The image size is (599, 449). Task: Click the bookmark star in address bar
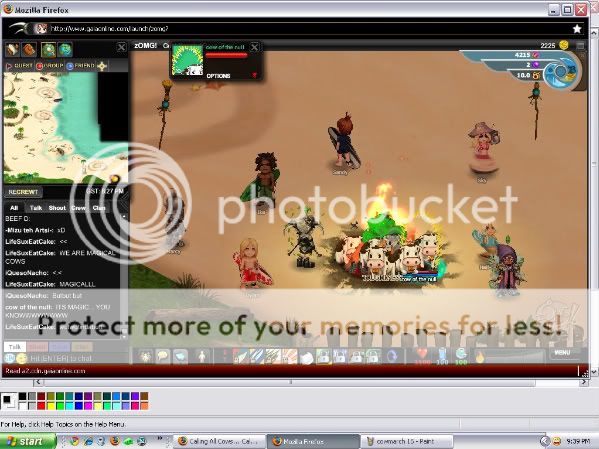577,29
